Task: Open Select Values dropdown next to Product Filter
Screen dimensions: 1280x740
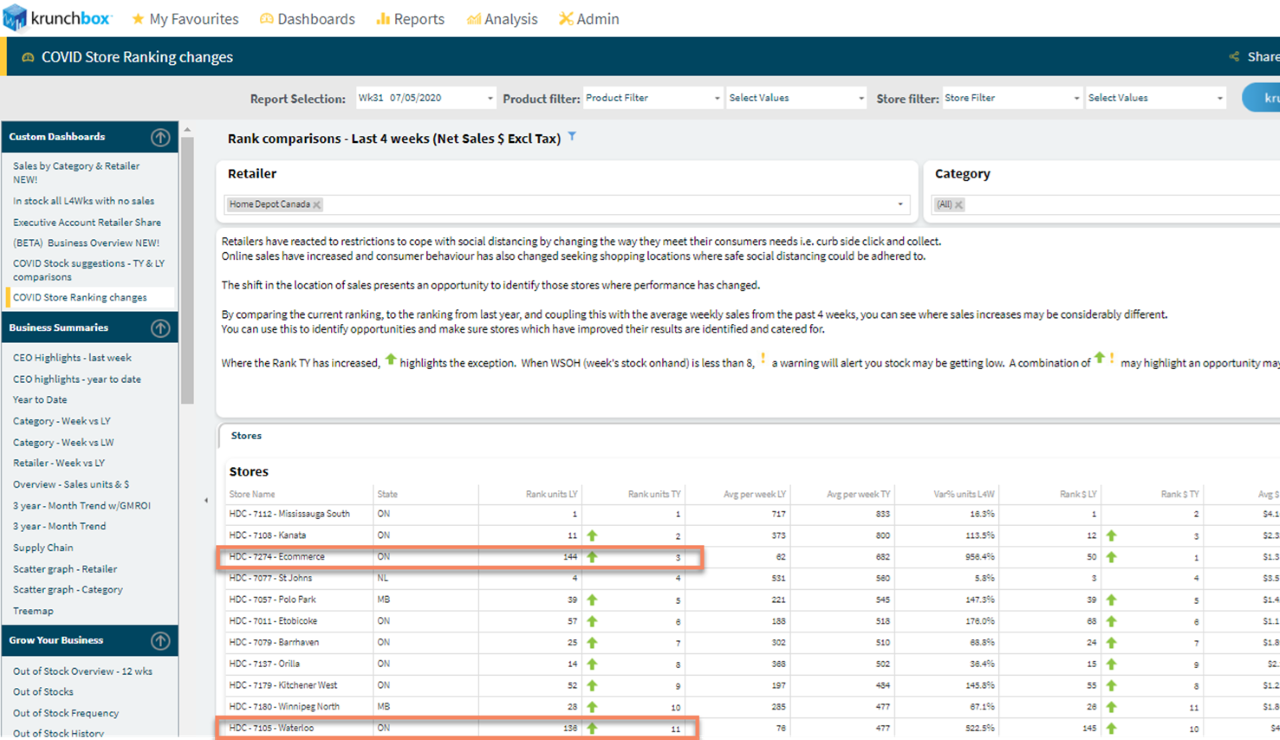Action: [x=797, y=98]
